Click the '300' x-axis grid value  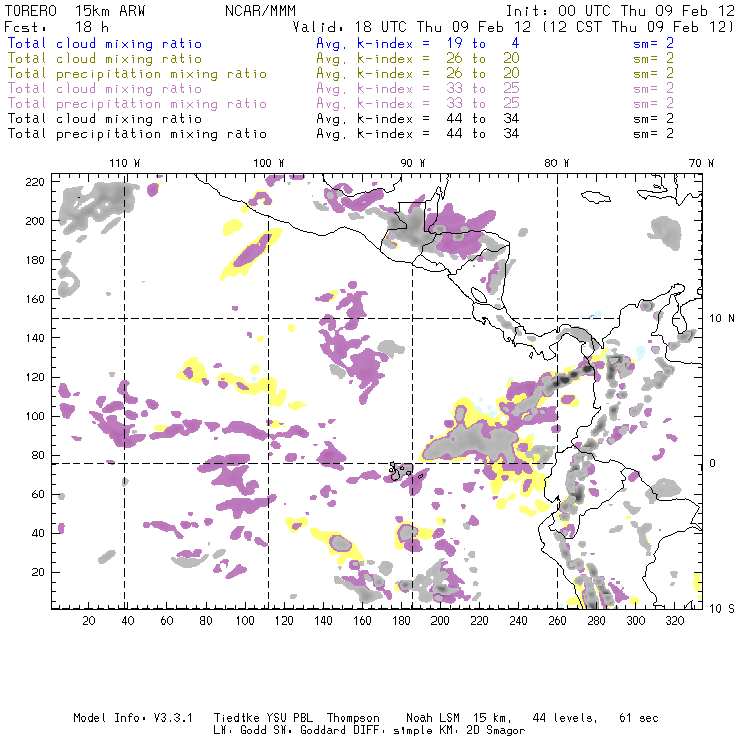[635, 621]
